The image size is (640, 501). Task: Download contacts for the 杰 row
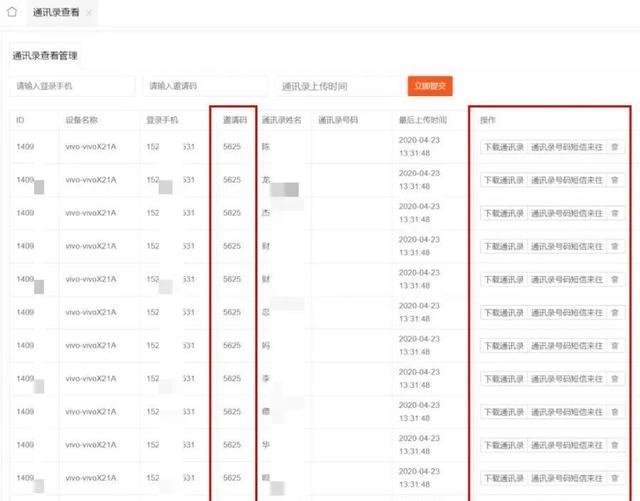pos(504,213)
